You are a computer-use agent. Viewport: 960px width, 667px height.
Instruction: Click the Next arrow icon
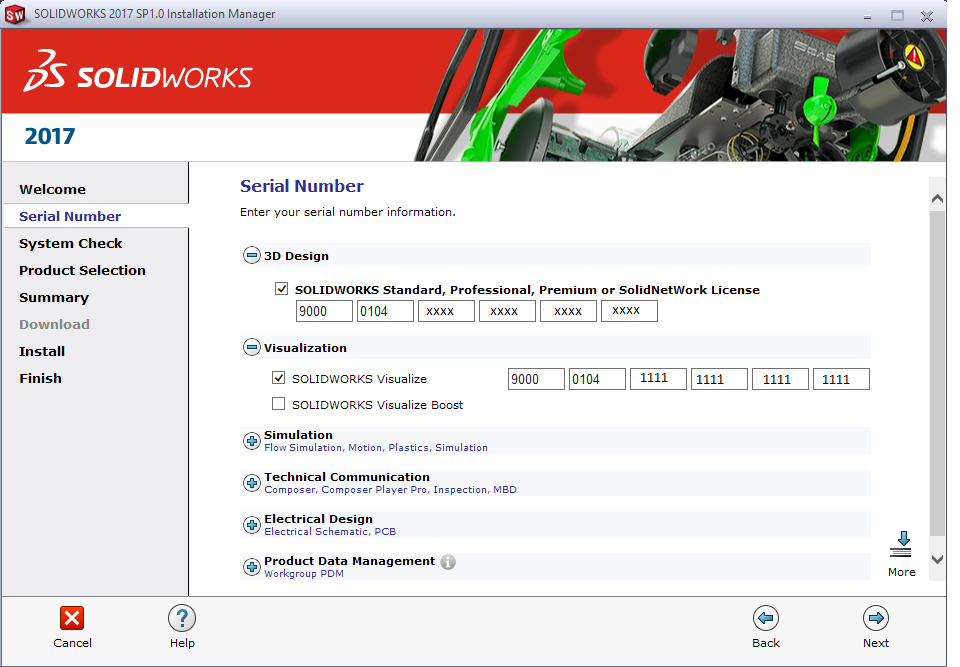876,618
